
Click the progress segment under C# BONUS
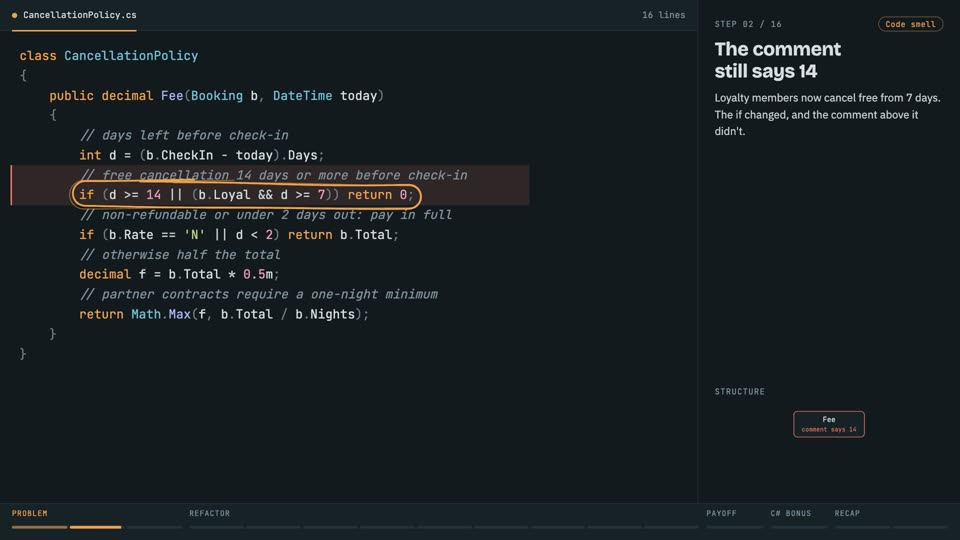pyautogui.click(x=798, y=527)
